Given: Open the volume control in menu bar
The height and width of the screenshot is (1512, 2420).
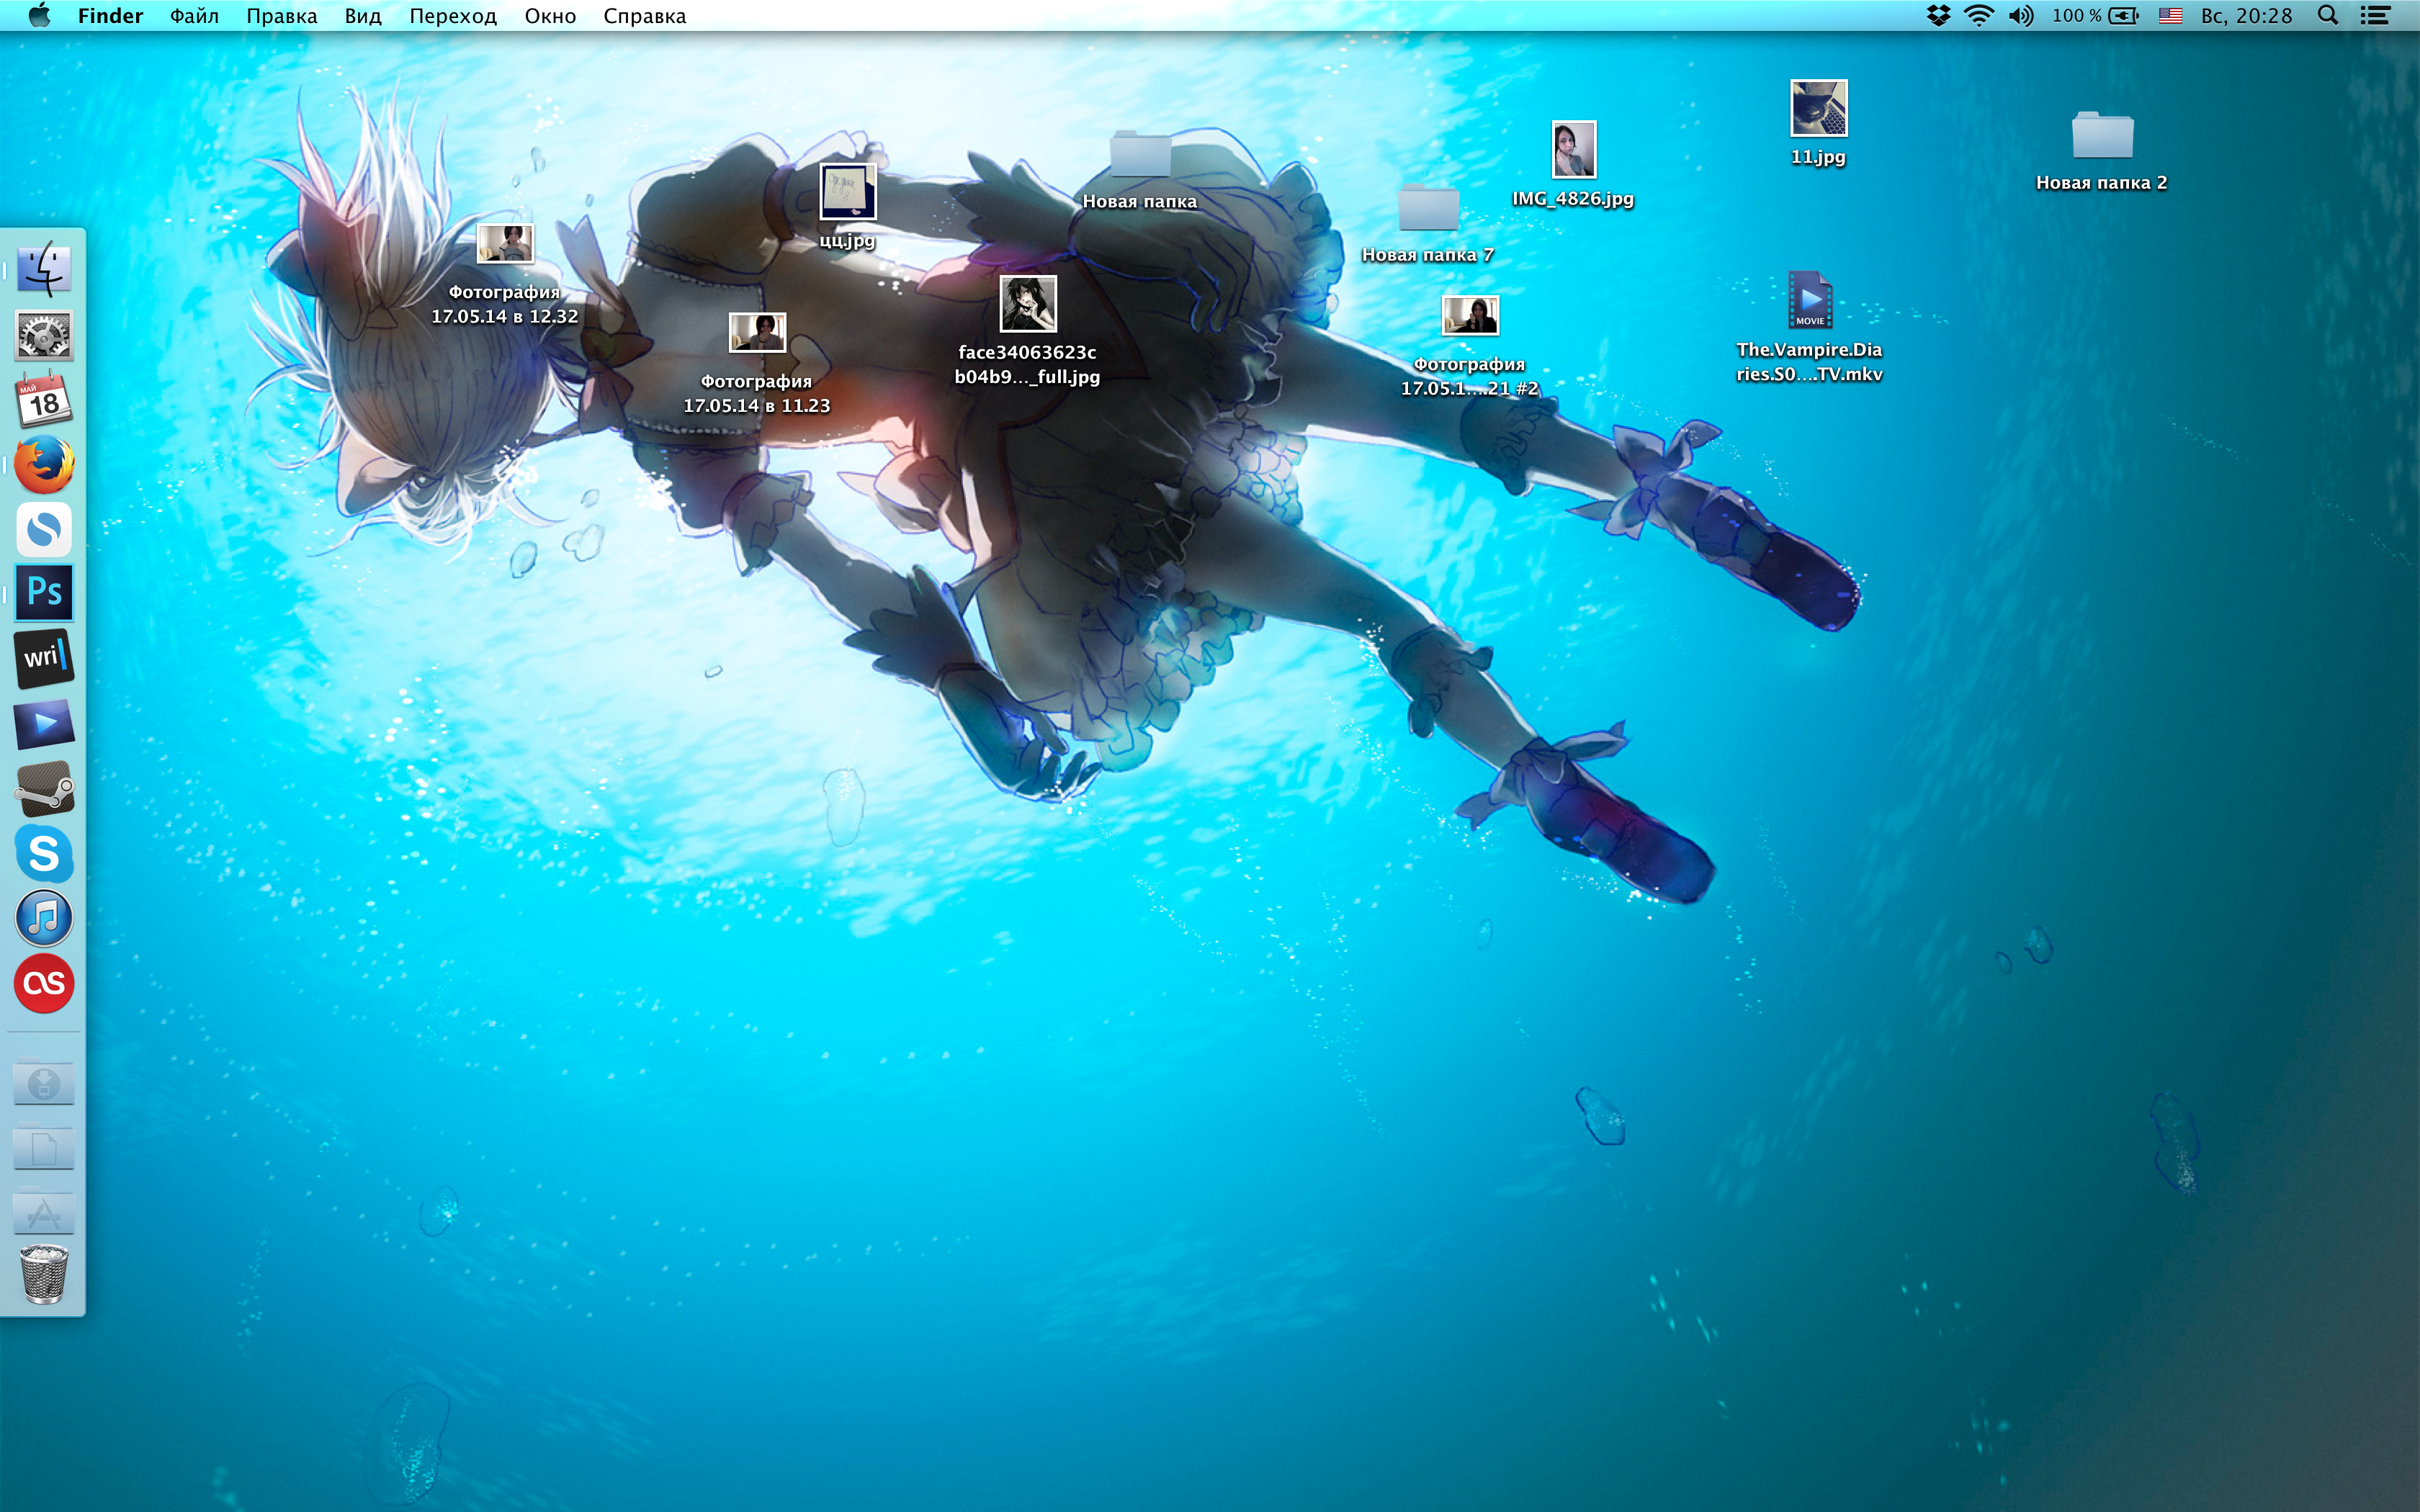Looking at the screenshot, I should (x=2020, y=16).
